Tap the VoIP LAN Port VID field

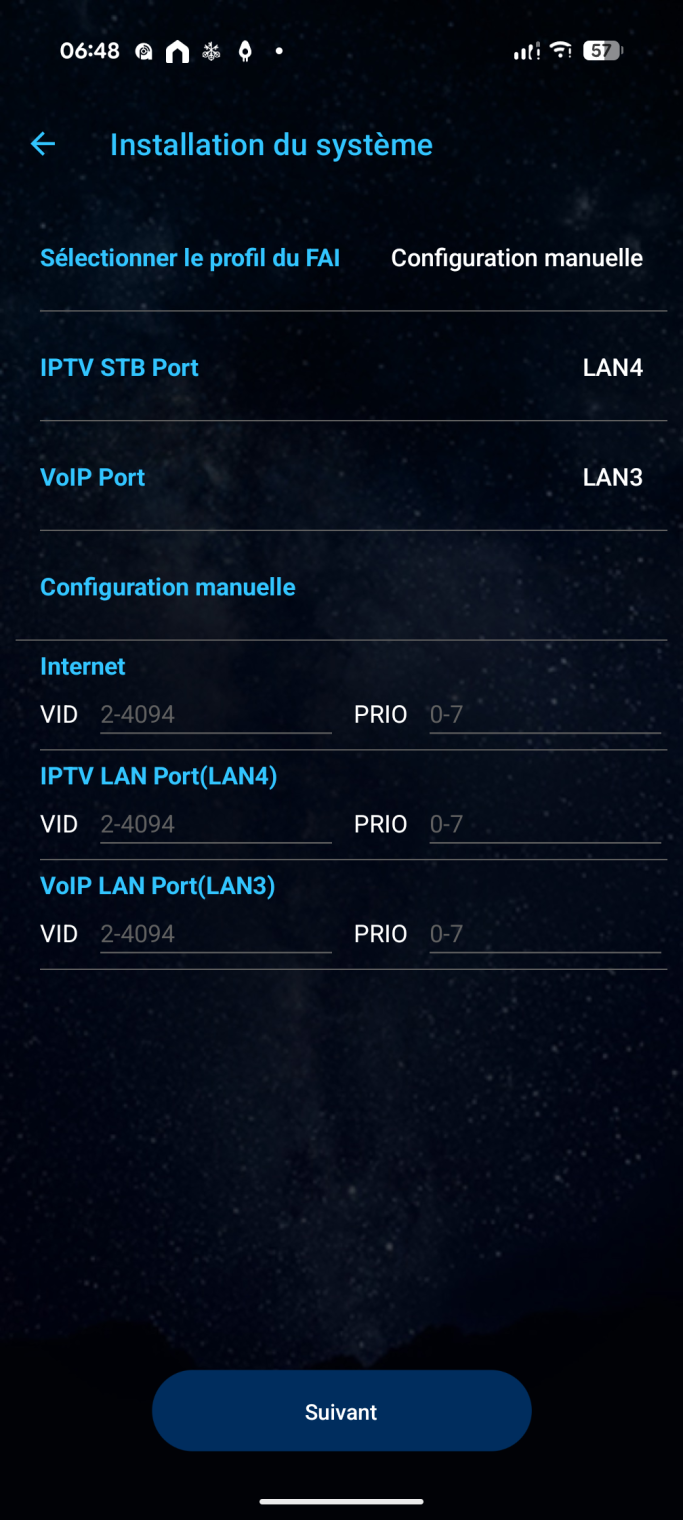(215, 934)
